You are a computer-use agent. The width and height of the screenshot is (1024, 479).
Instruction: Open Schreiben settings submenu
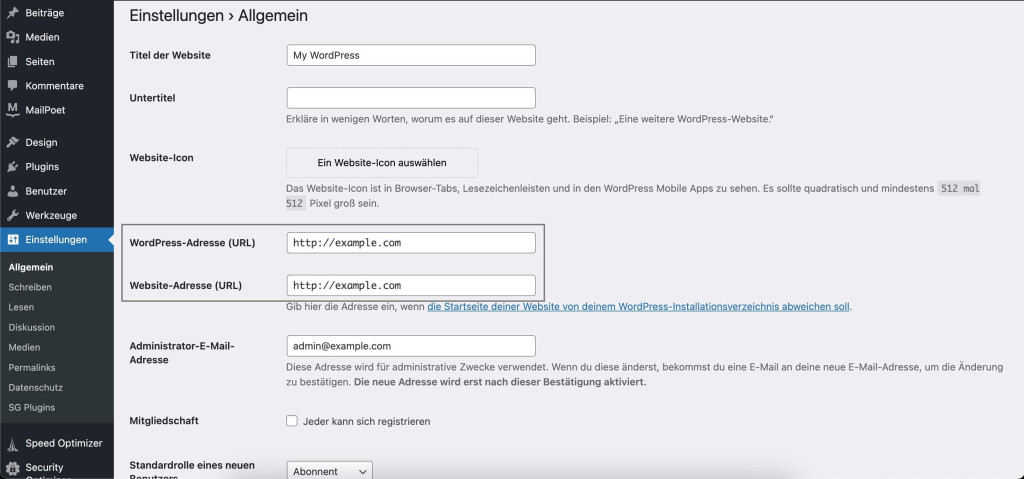(x=30, y=287)
